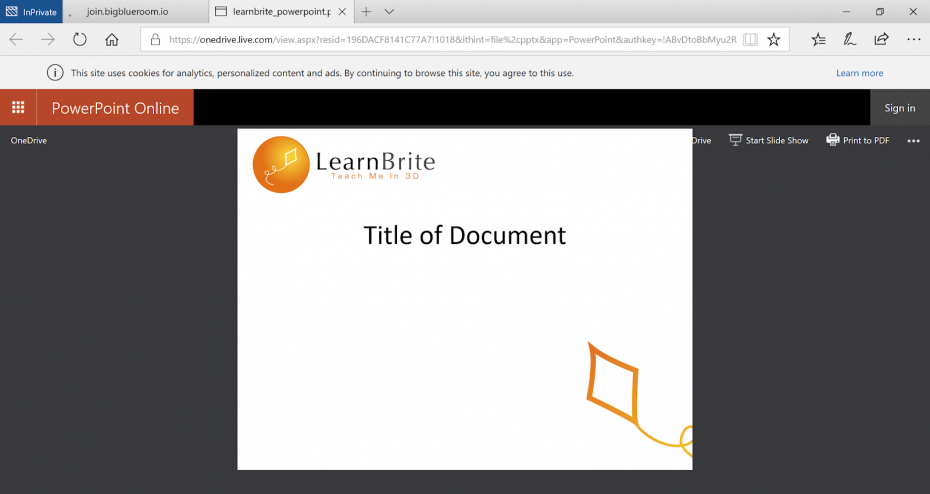Screen dimensions: 930x494
Task: Add page to favorites with star icon
Action: (x=773, y=40)
